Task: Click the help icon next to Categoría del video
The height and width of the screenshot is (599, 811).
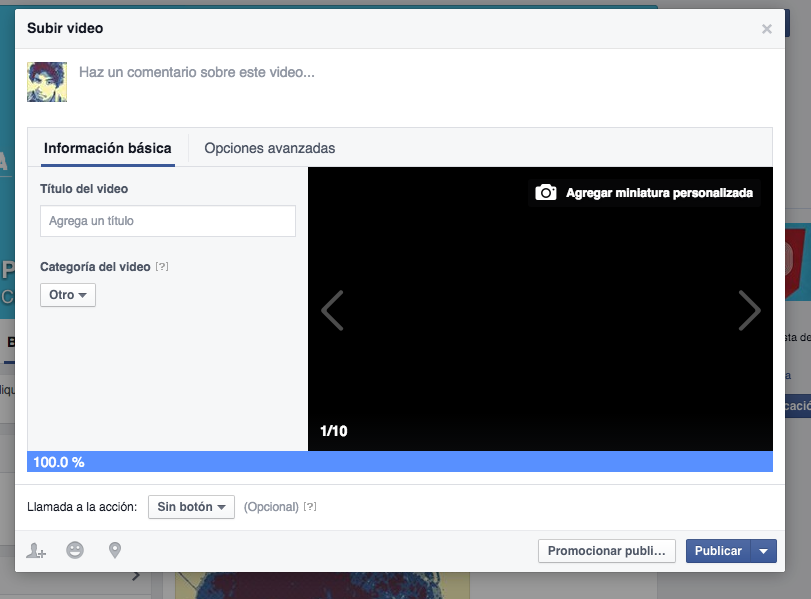Action: pos(161,266)
